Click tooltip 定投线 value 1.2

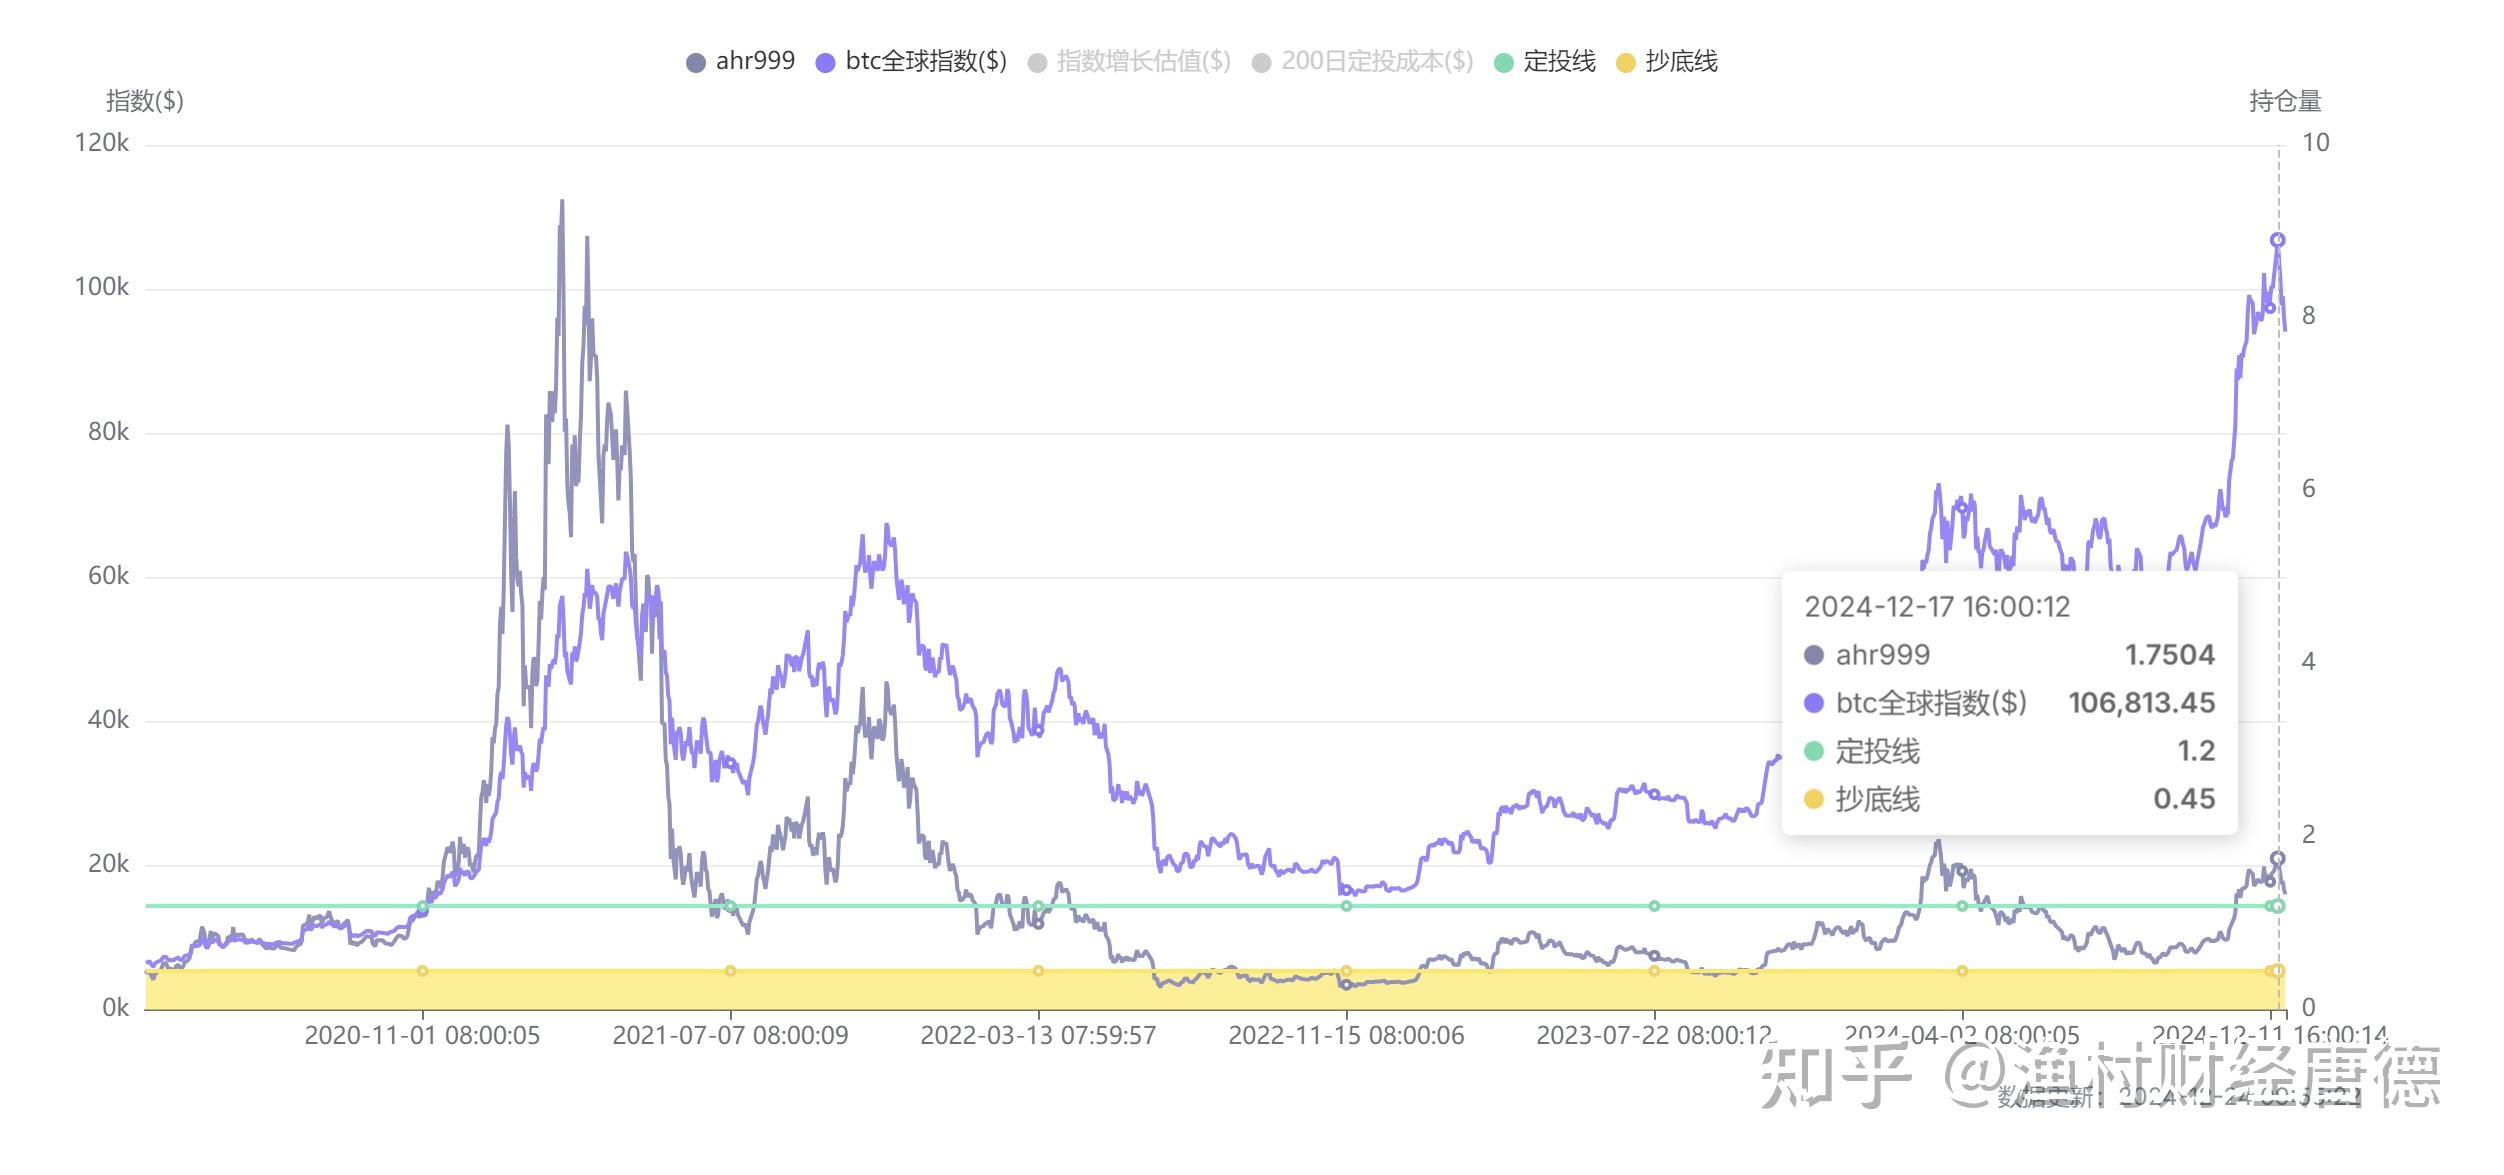2196,751
